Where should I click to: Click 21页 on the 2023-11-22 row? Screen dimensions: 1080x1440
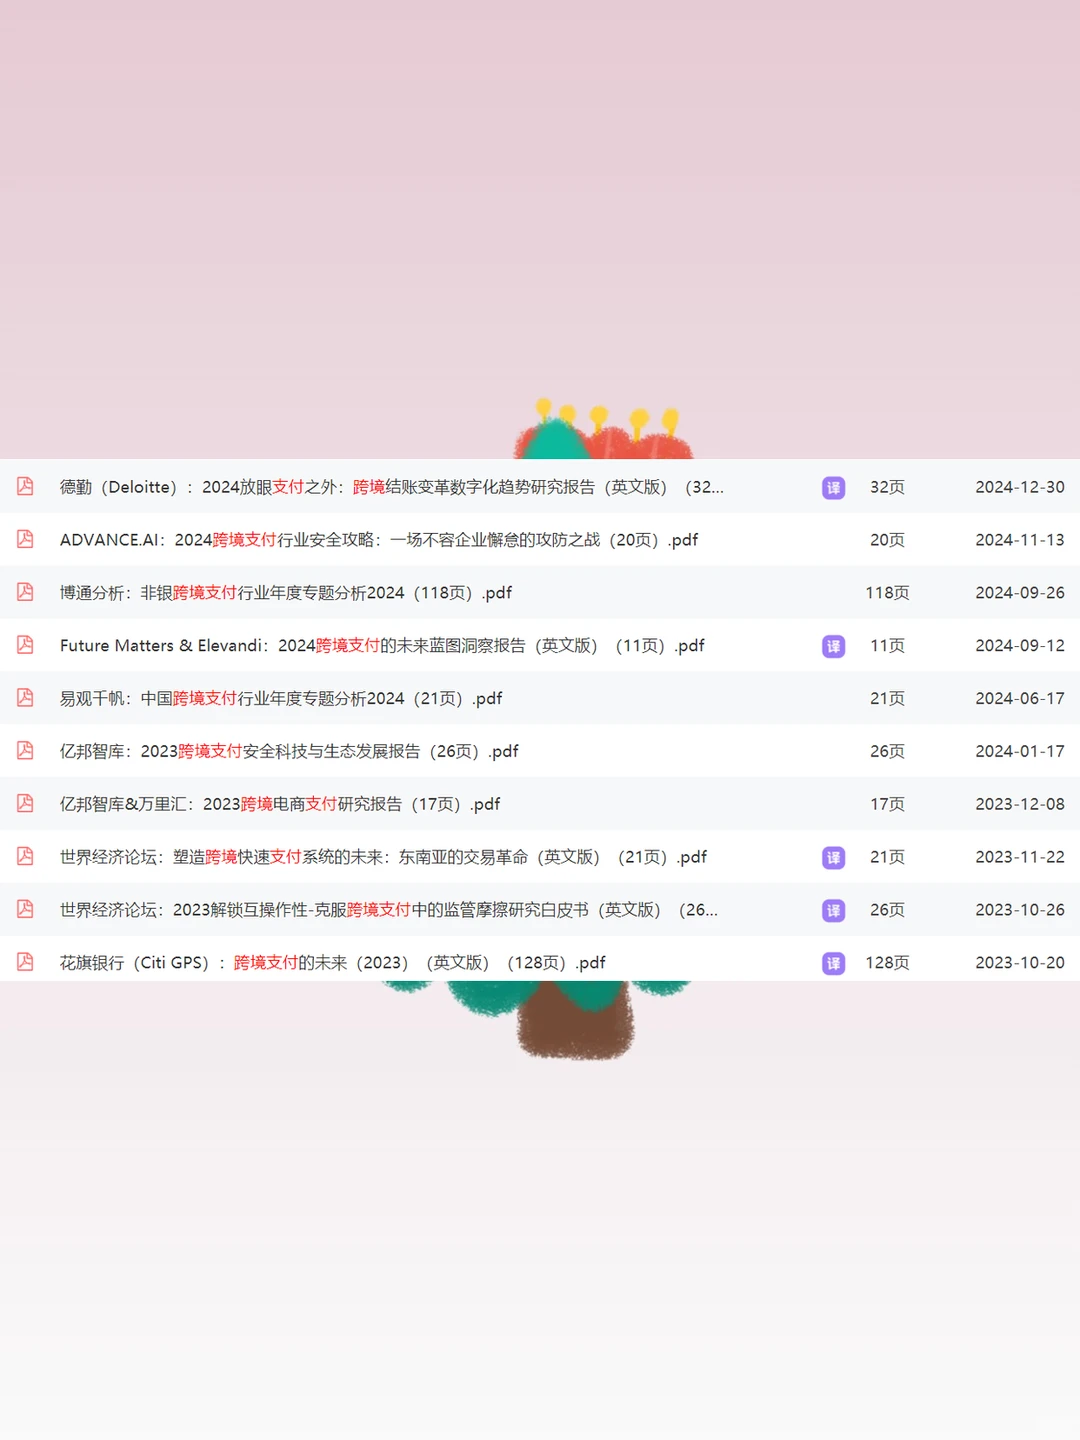pyautogui.click(x=887, y=857)
